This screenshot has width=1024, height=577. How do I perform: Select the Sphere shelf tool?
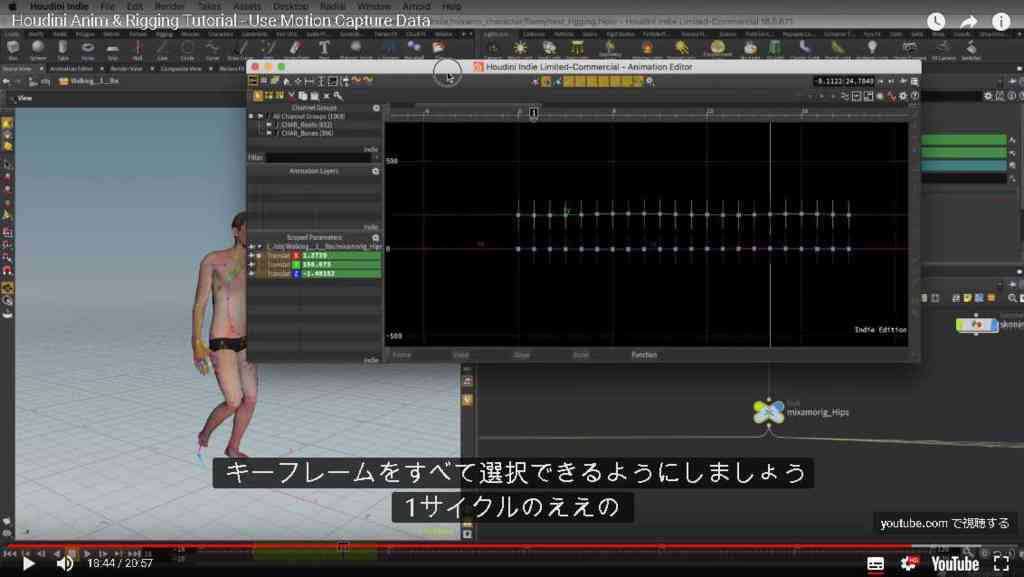[x=38, y=49]
